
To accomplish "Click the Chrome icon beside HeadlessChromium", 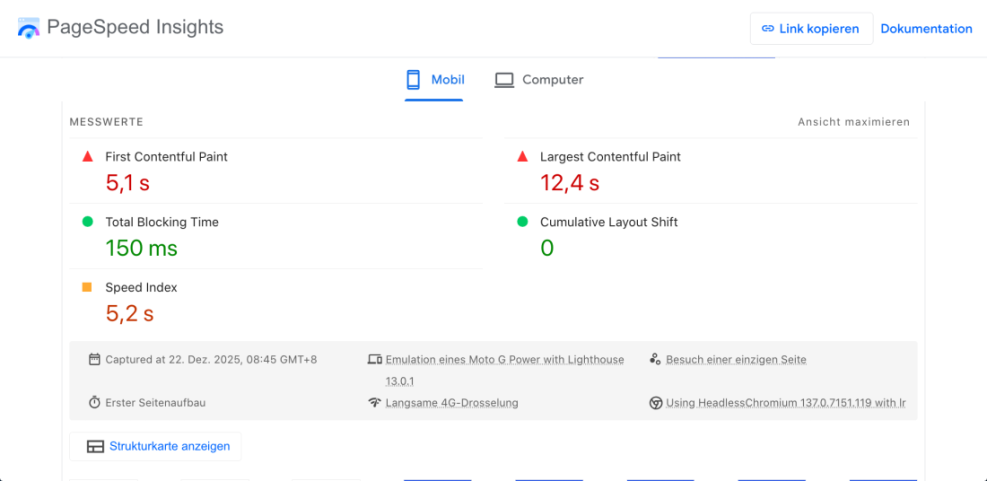I will tap(655, 402).
